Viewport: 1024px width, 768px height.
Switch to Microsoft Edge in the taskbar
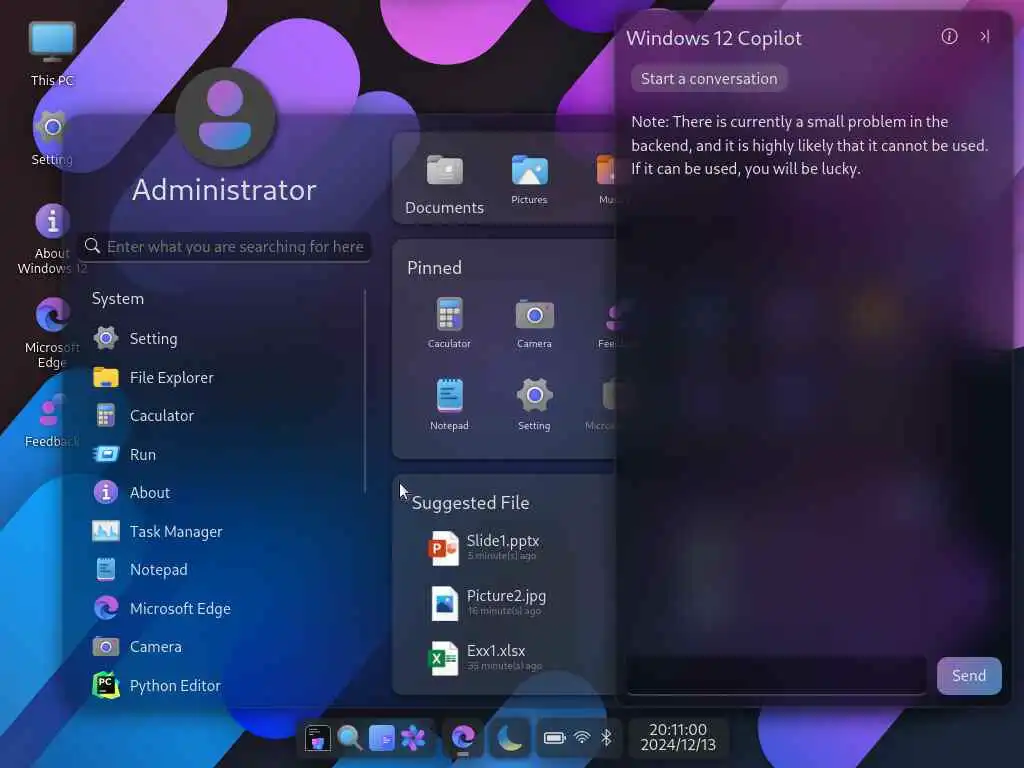[x=463, y=738]
